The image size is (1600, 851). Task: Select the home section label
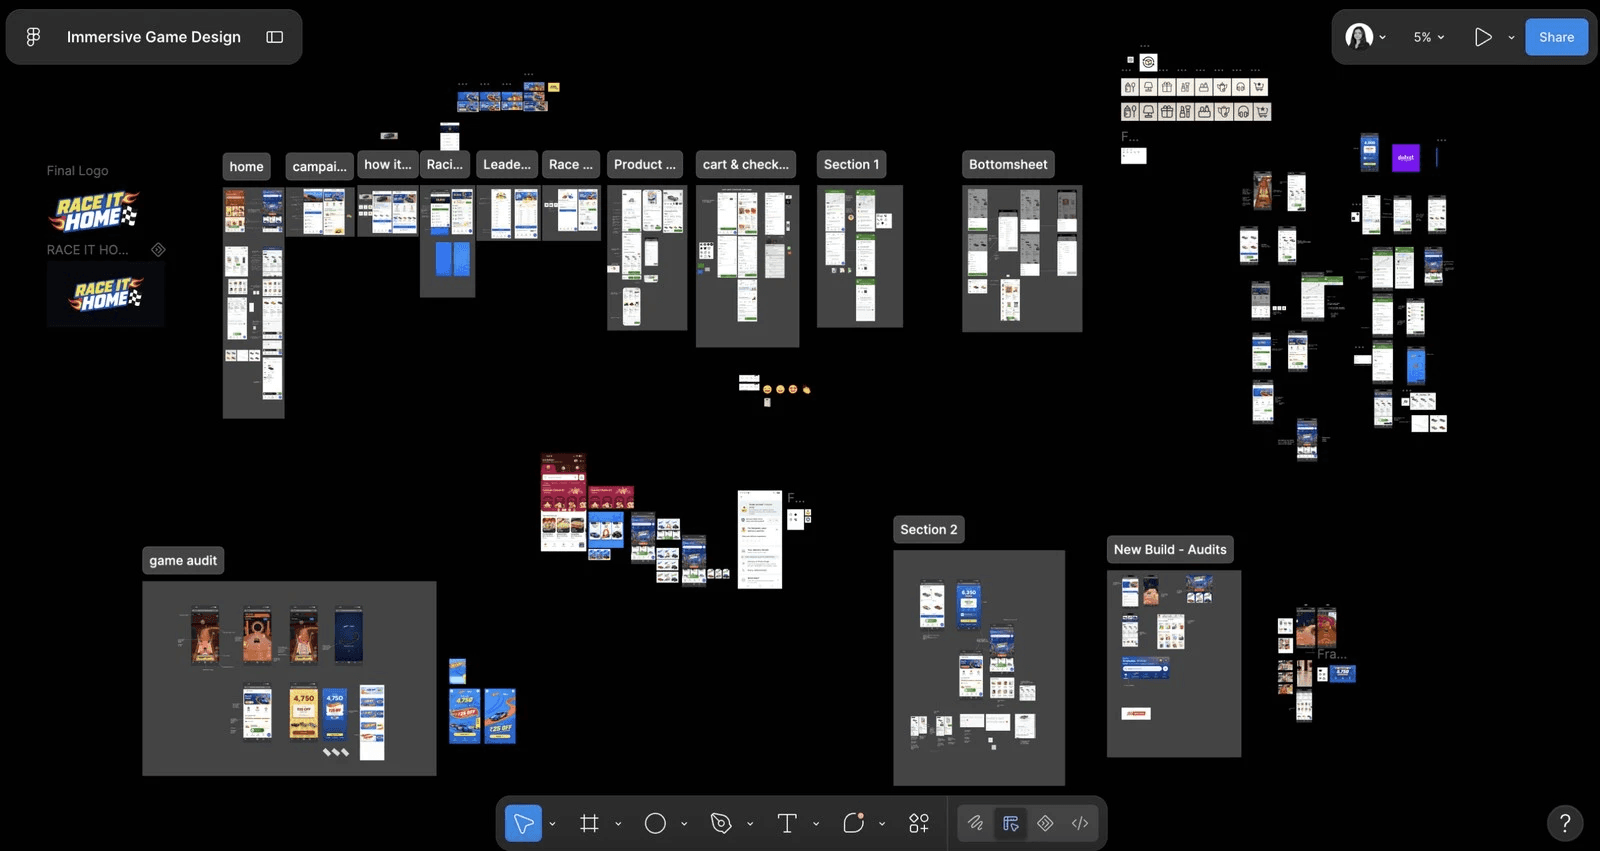[246, 167]
